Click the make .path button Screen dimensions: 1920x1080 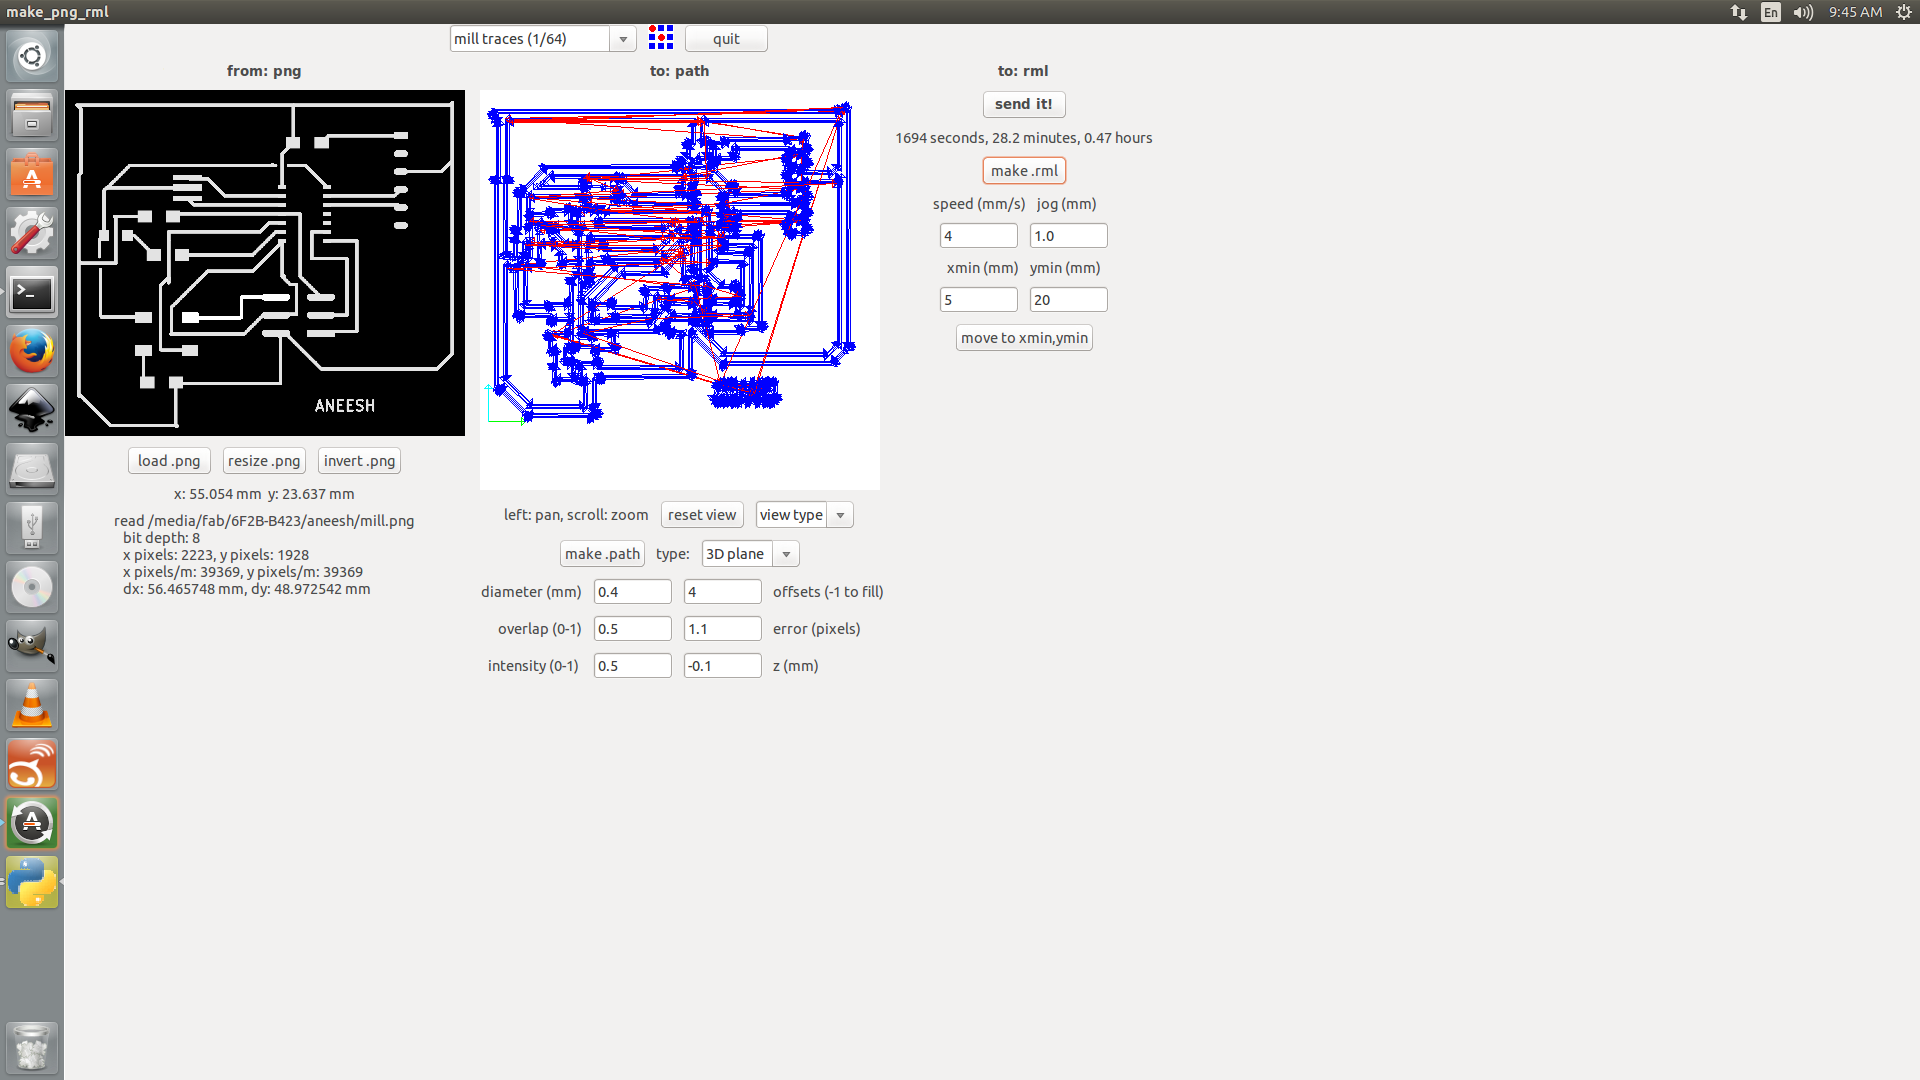(602, 554)
